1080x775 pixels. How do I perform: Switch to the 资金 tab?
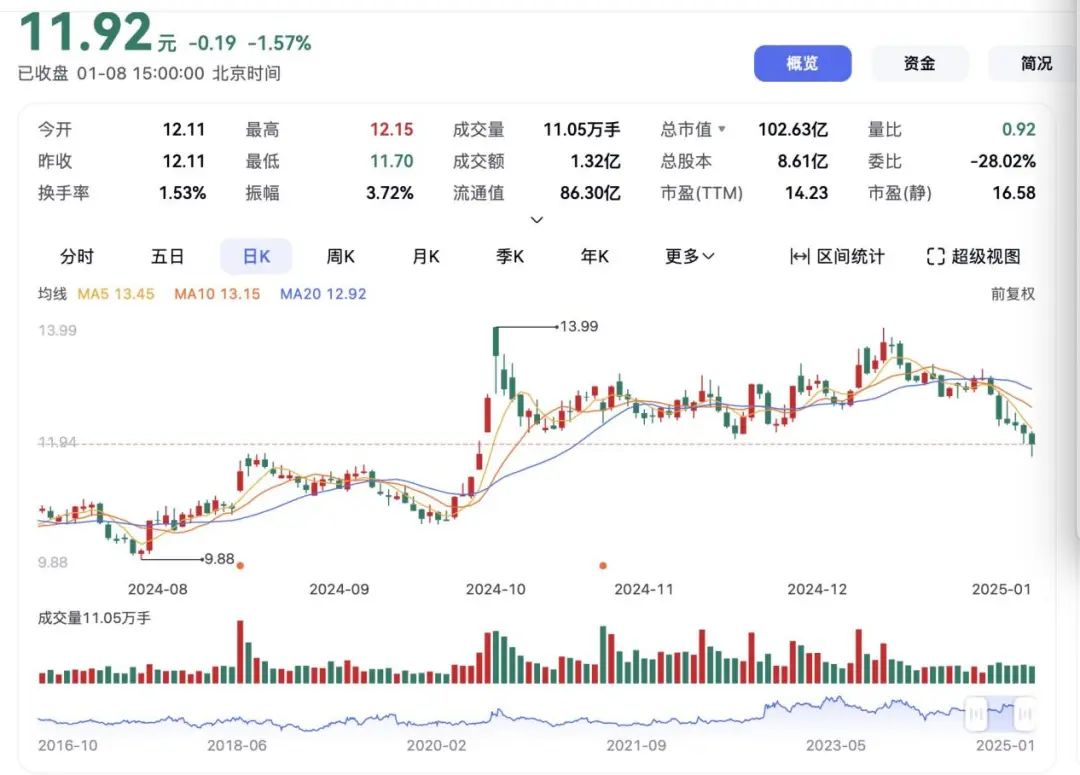coord(919,64)
